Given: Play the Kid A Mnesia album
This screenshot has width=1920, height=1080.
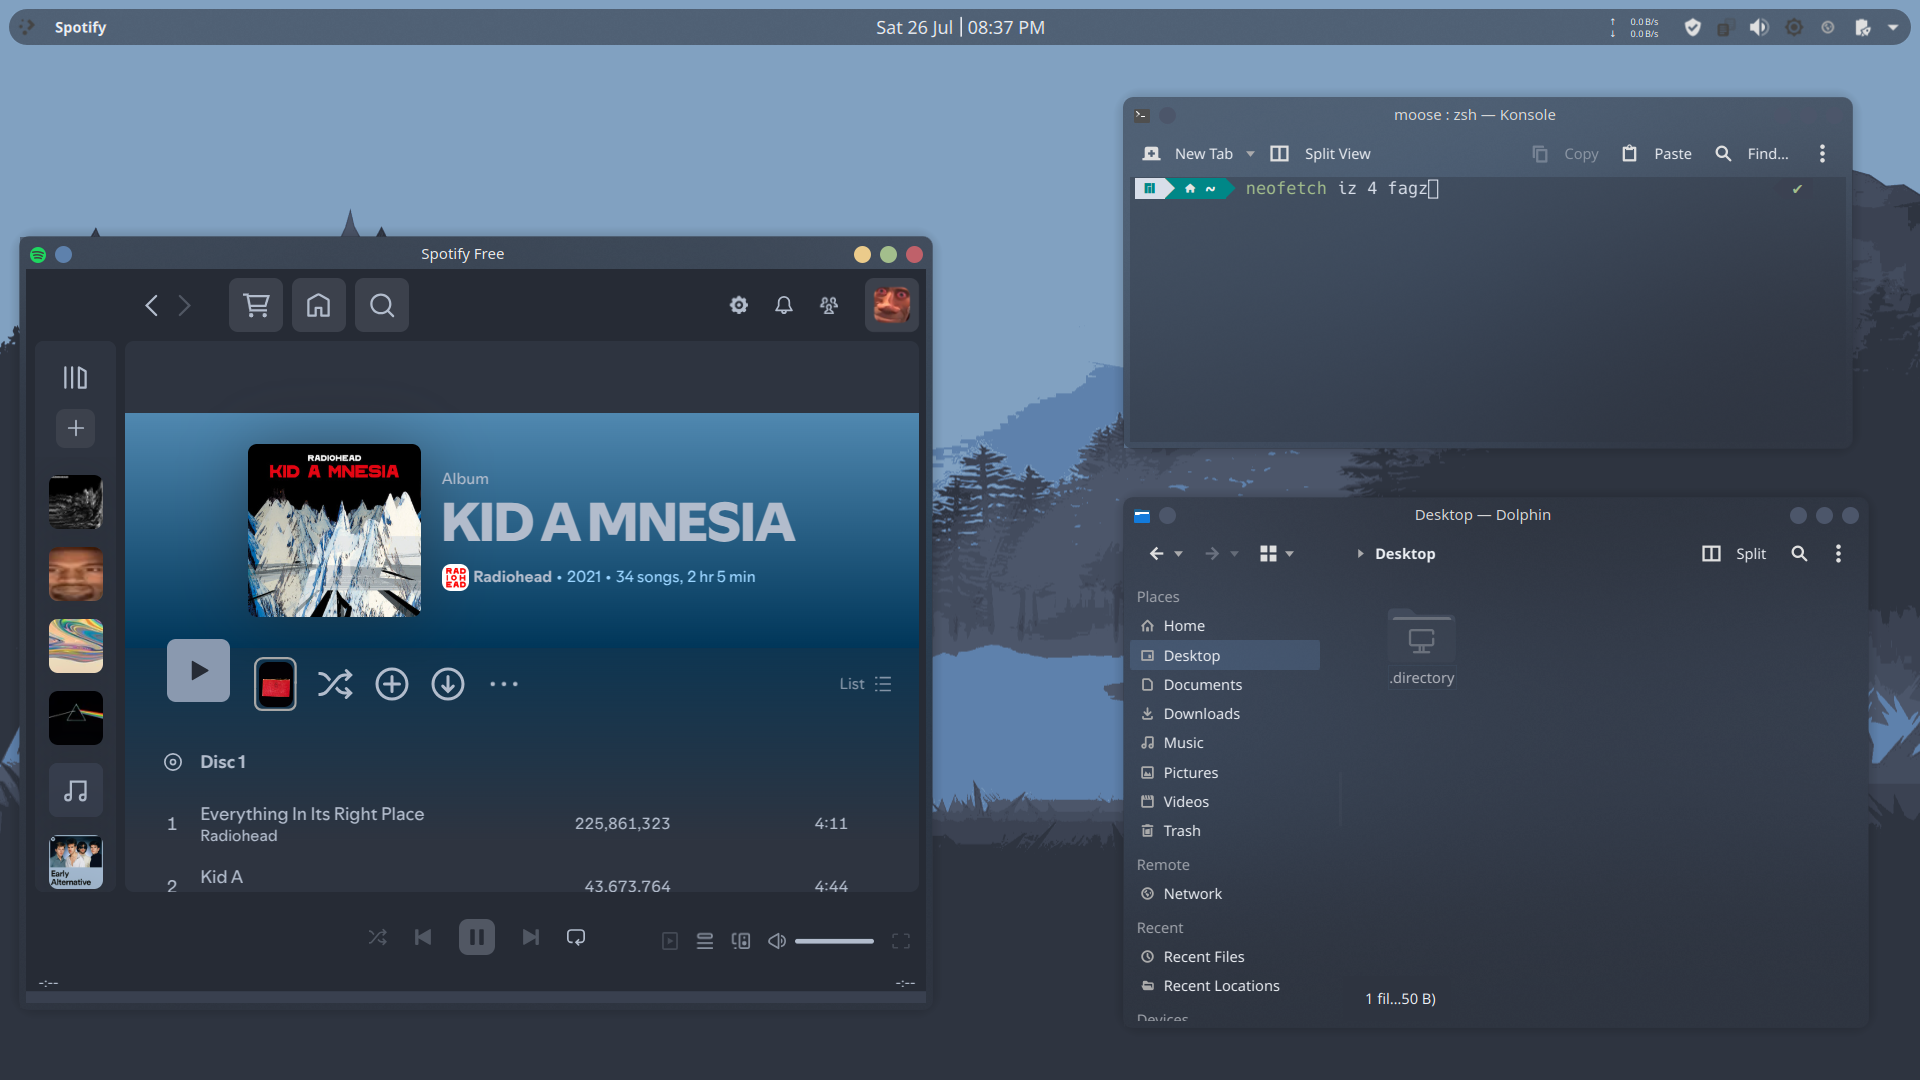Looking at the screenshot, I should click(198, 670).
